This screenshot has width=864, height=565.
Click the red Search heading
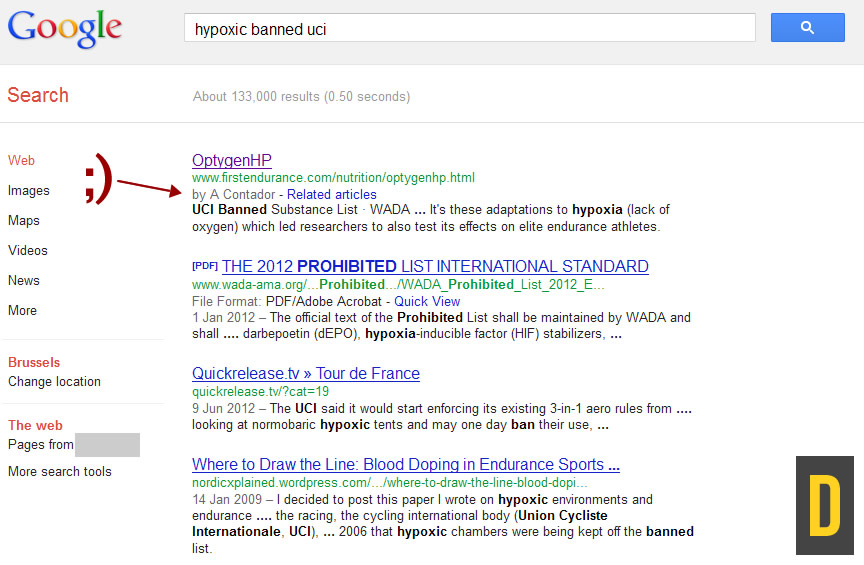[38, 95]
